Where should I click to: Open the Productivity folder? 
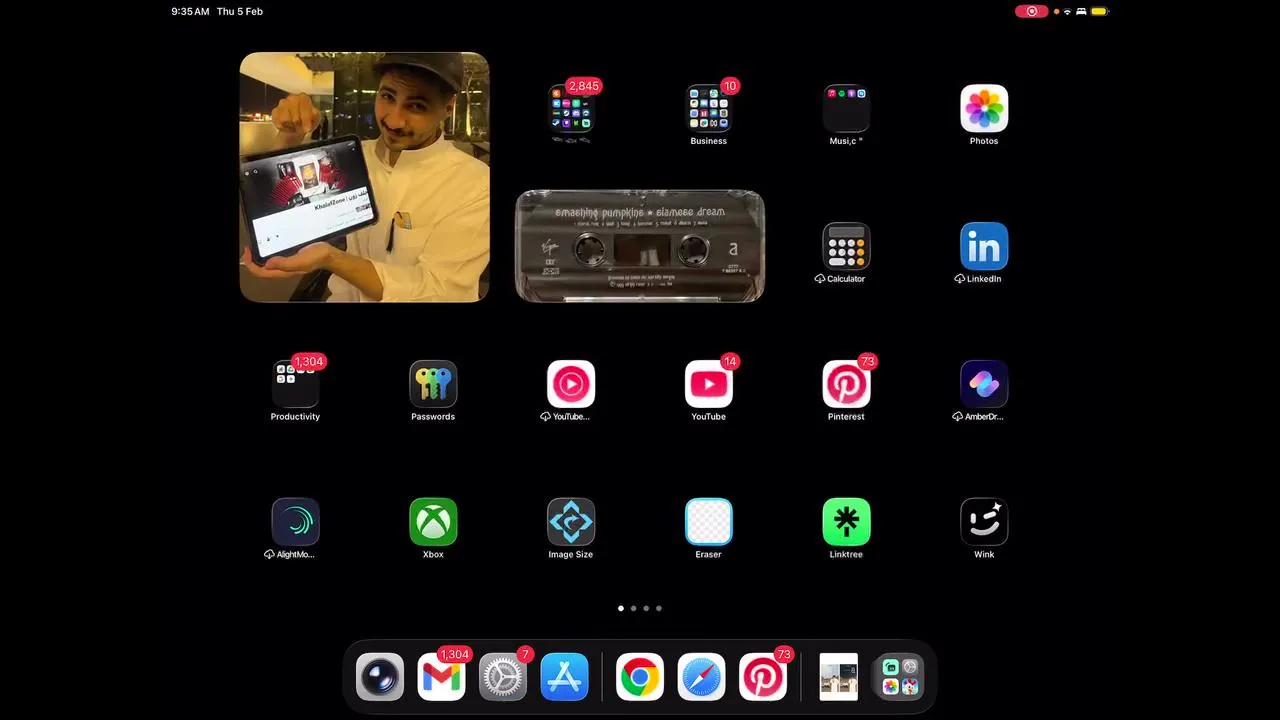(x=295, y=384)
